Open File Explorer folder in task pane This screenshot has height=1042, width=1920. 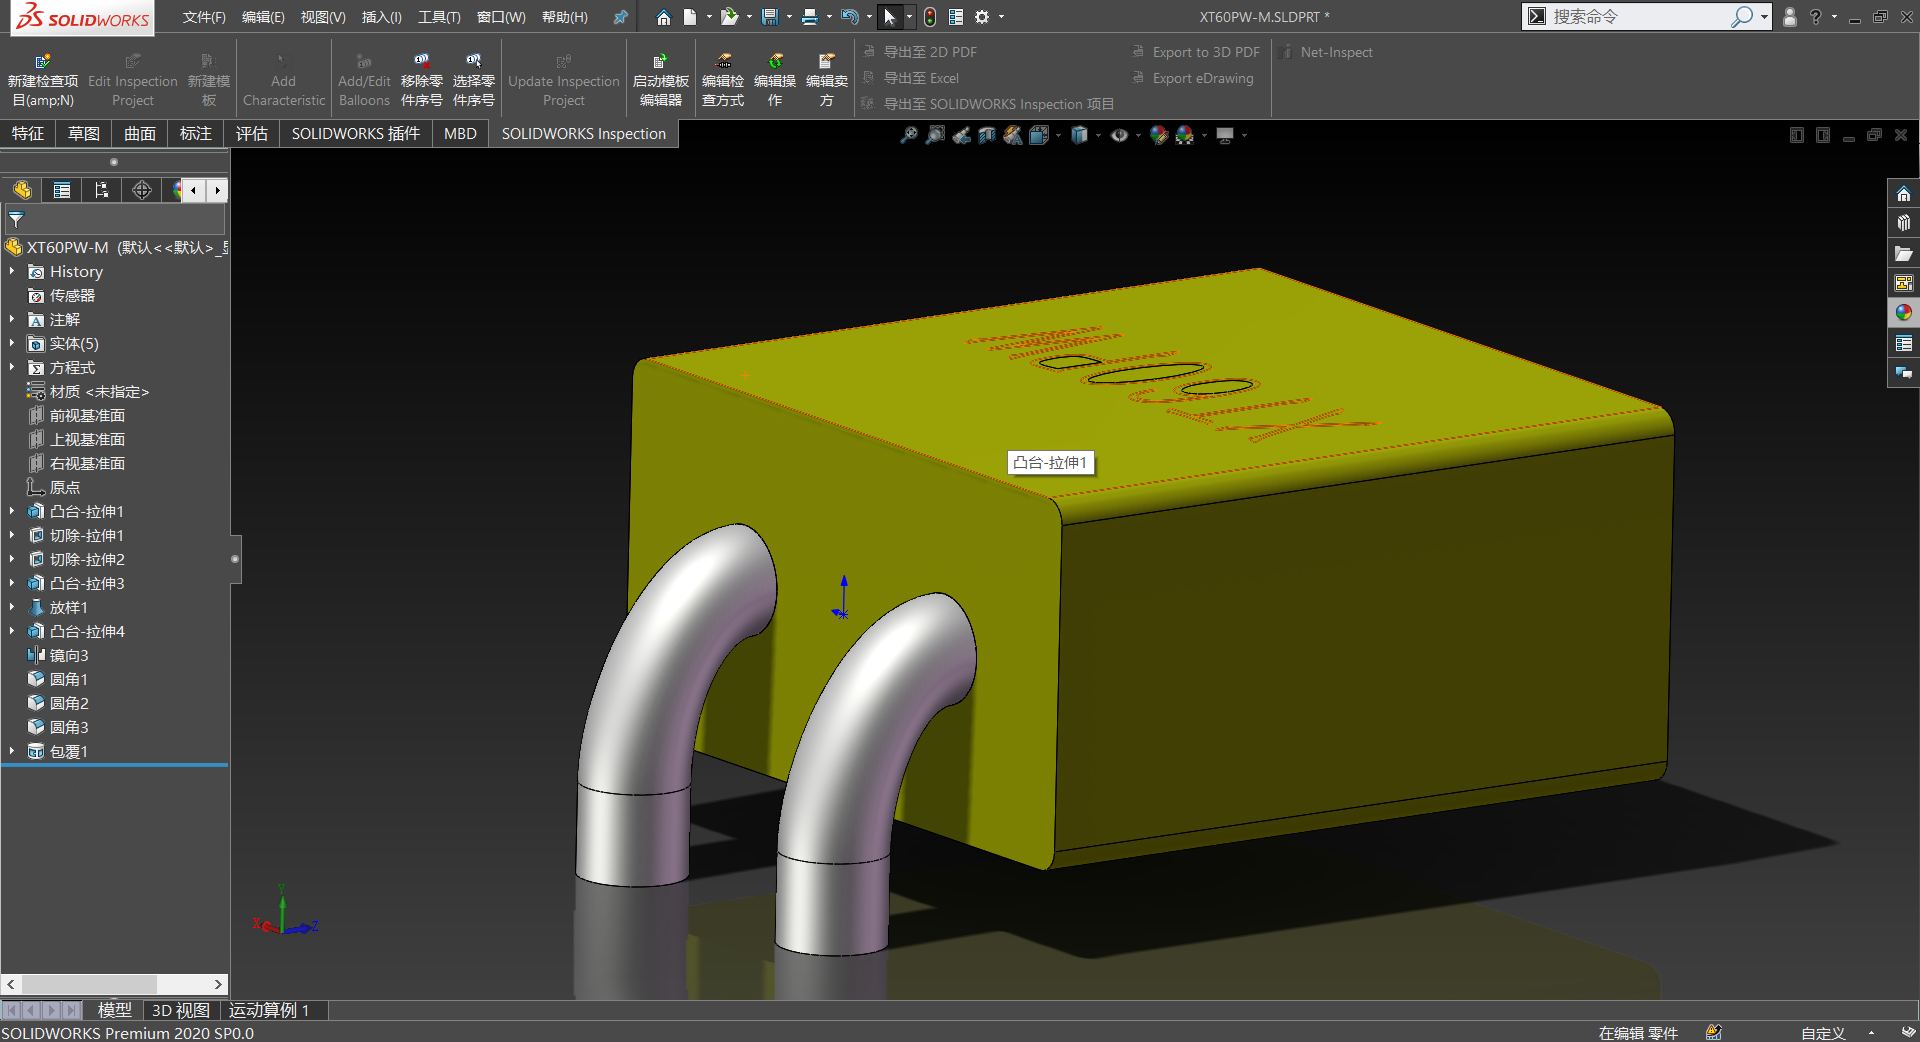point(1903,253)
